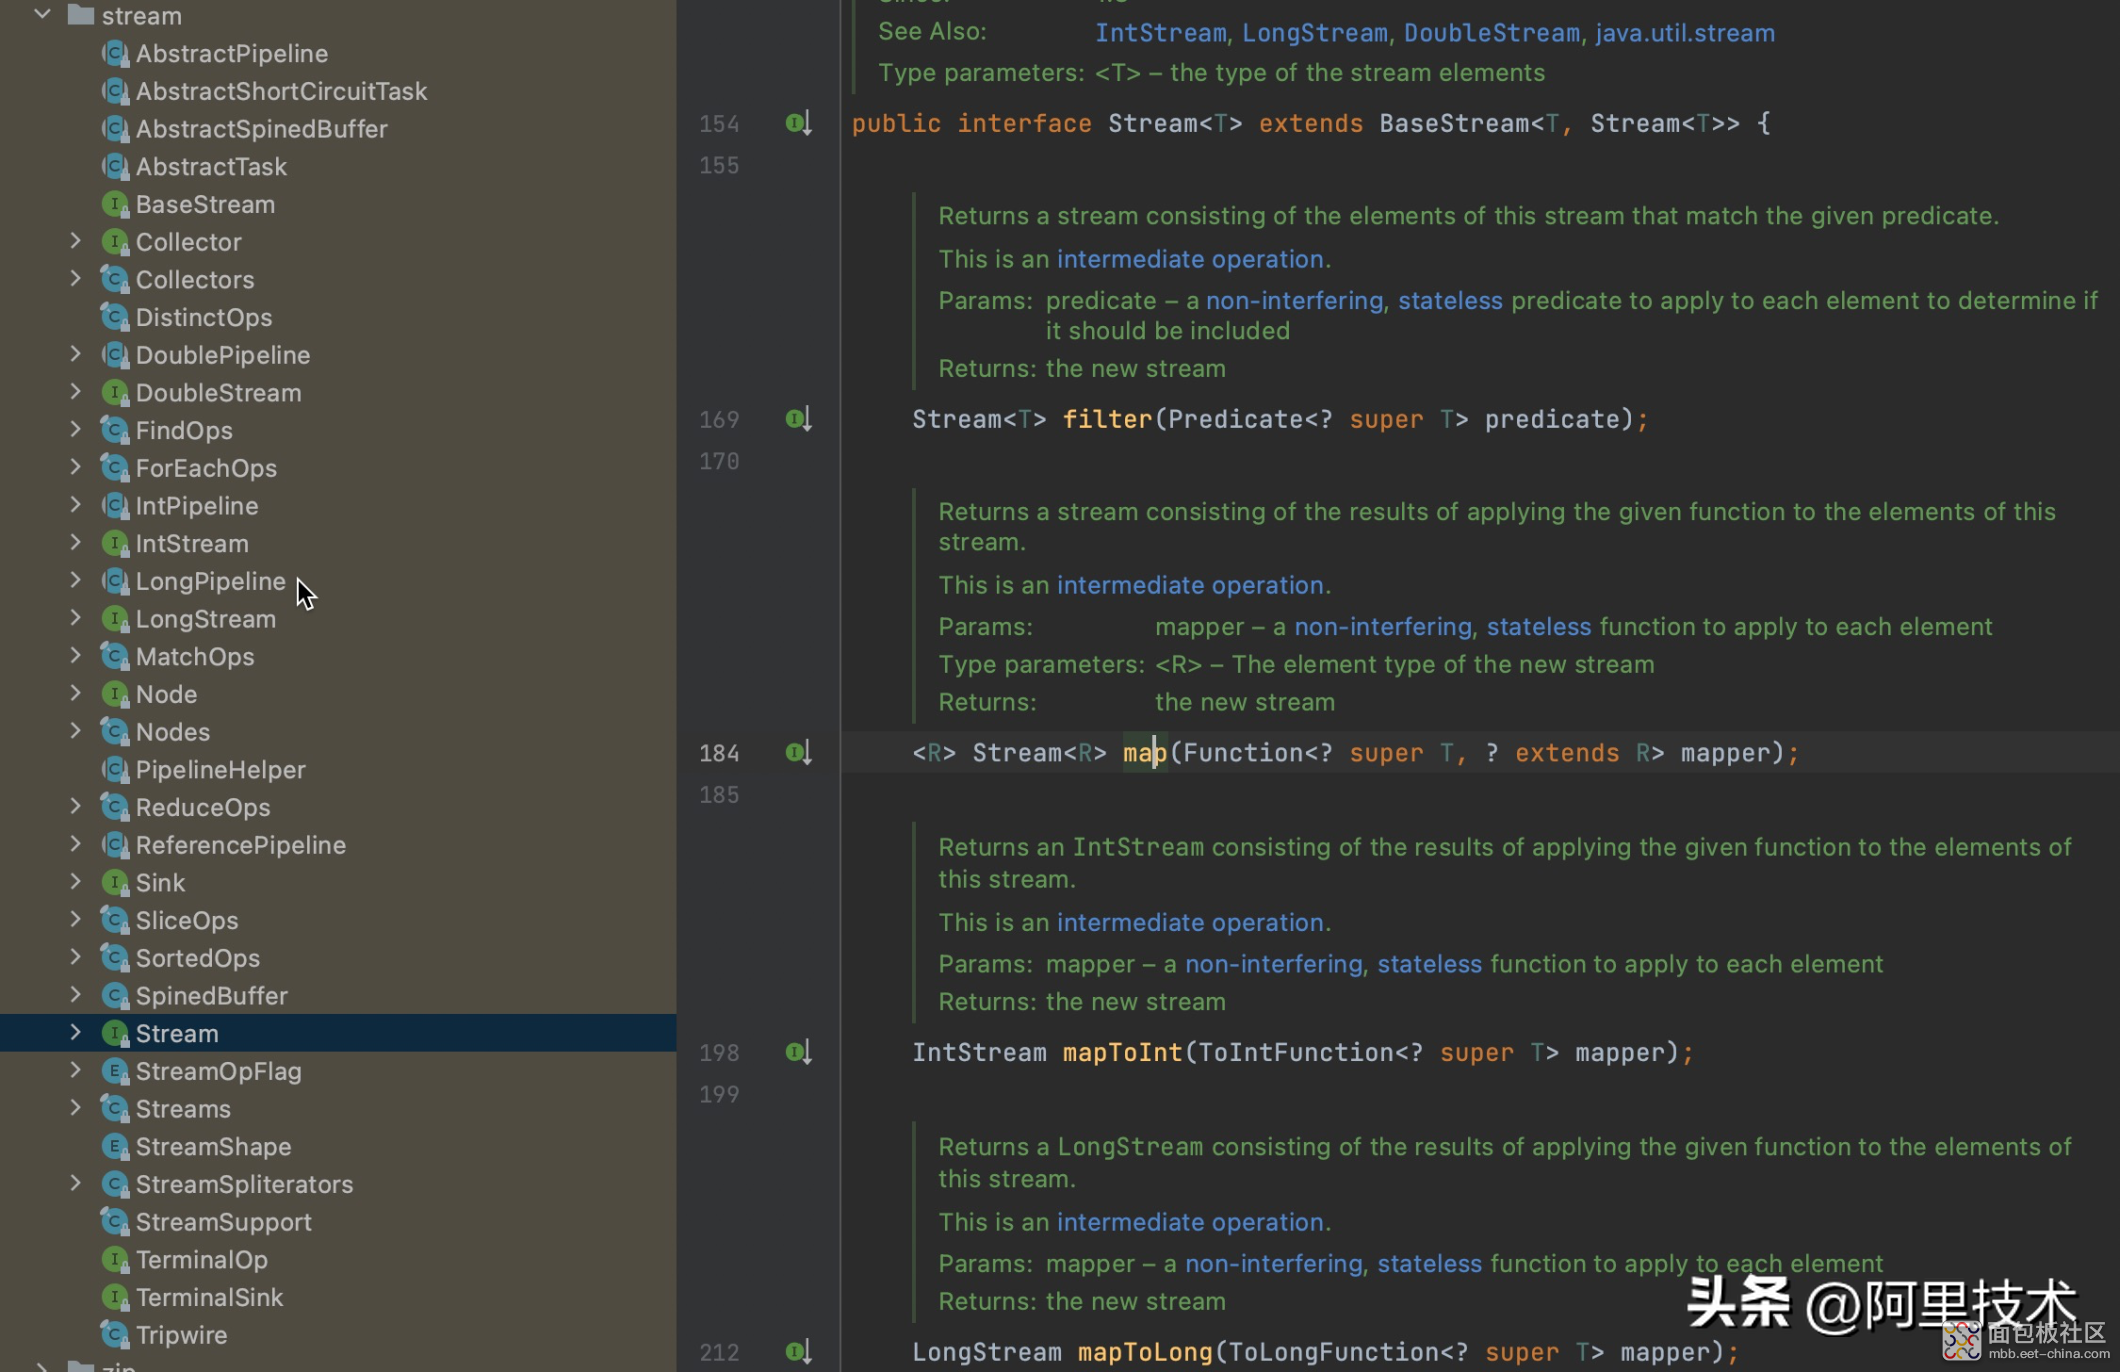Expand the SortedOps tree node
The width and height of the screenshot is (2120, 1372).
tap(75, 957)
